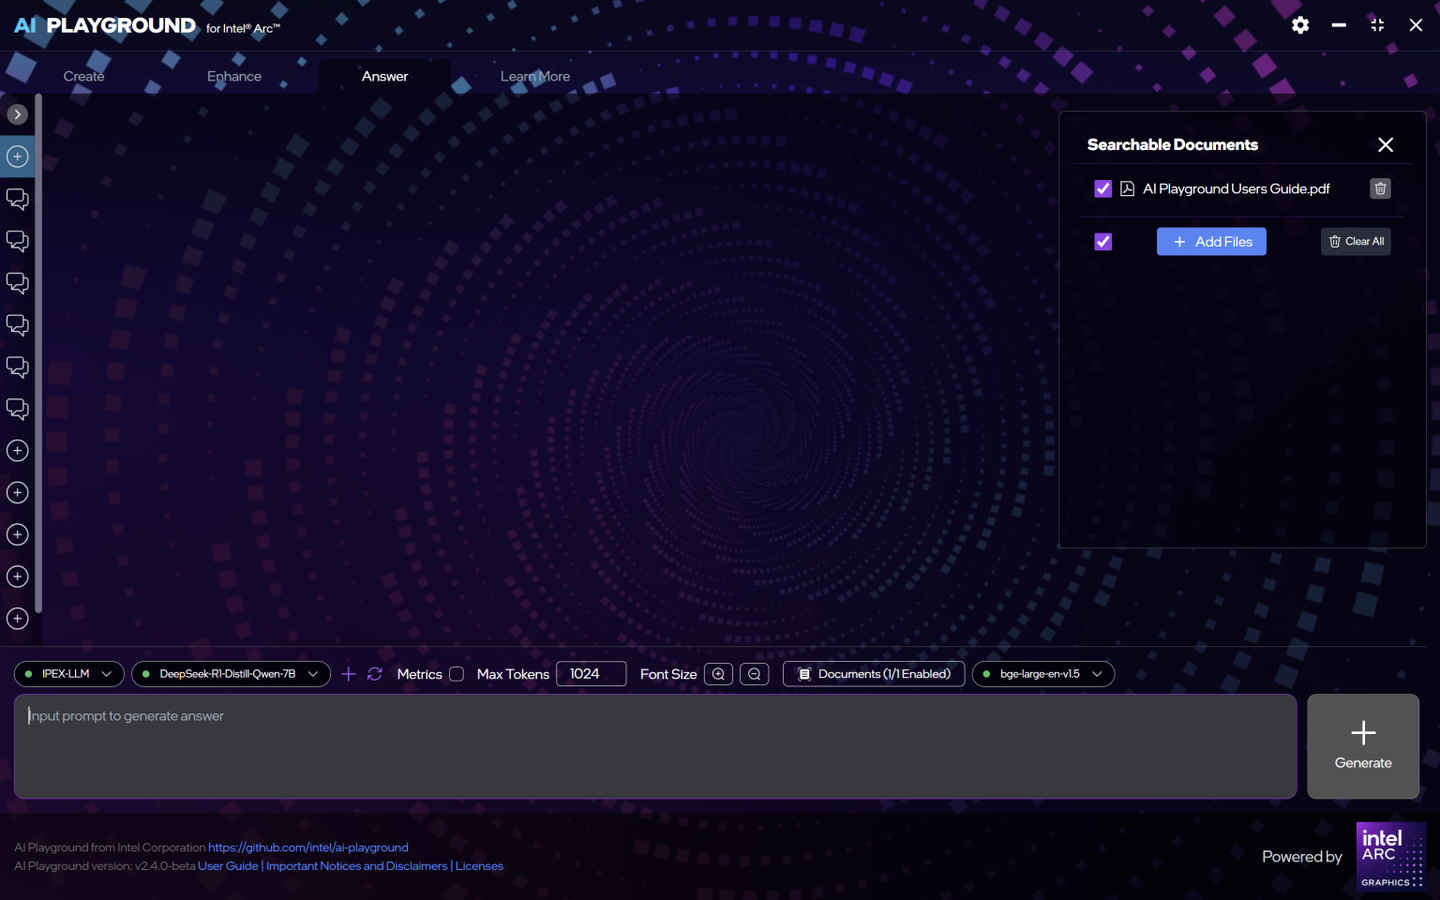Click the refresh model list icon
Image resolution: width=1440 pixels, height=900 pixels.
pyautogui.click(x=375, y=674)
